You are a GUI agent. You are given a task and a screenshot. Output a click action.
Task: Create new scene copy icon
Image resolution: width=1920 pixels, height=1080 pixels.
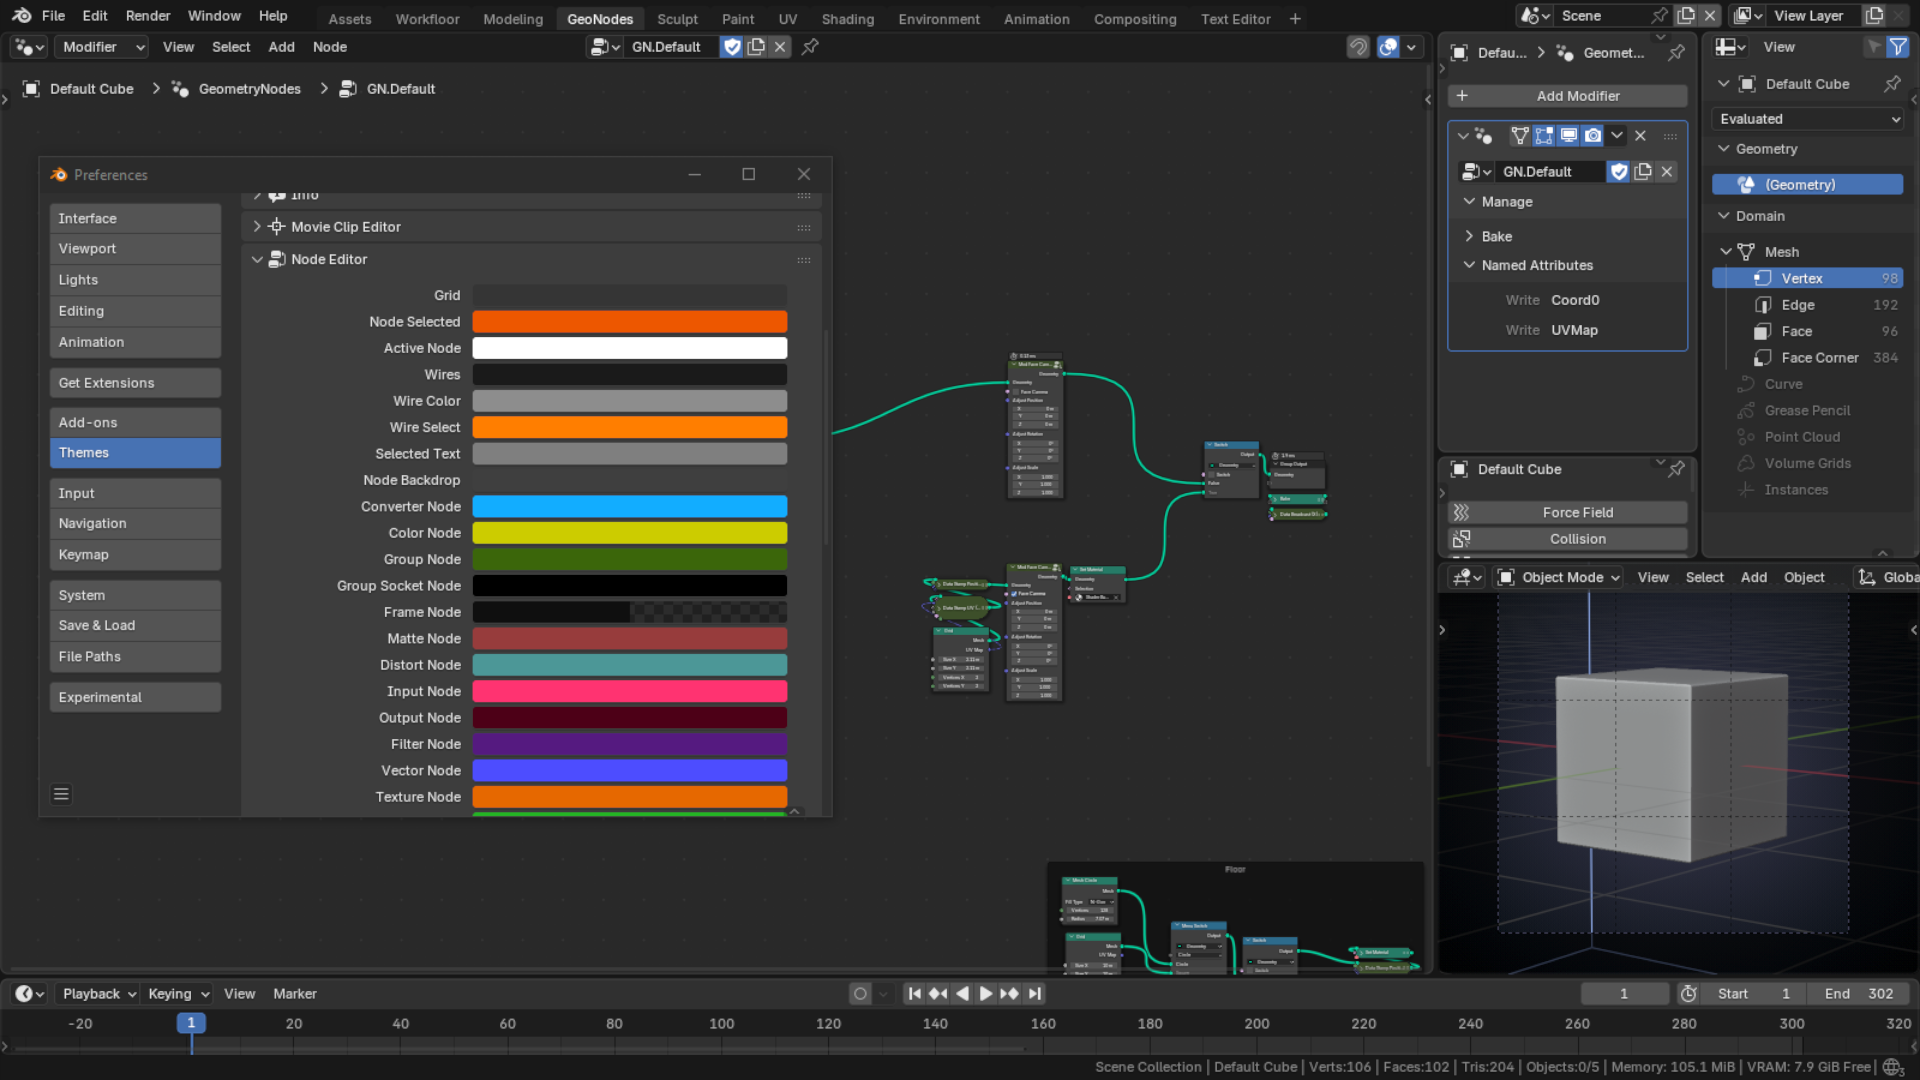[1686, 16]
